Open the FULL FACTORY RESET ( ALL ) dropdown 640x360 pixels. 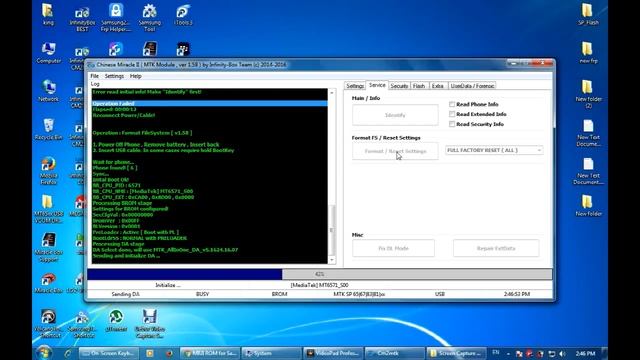point(494,150)
